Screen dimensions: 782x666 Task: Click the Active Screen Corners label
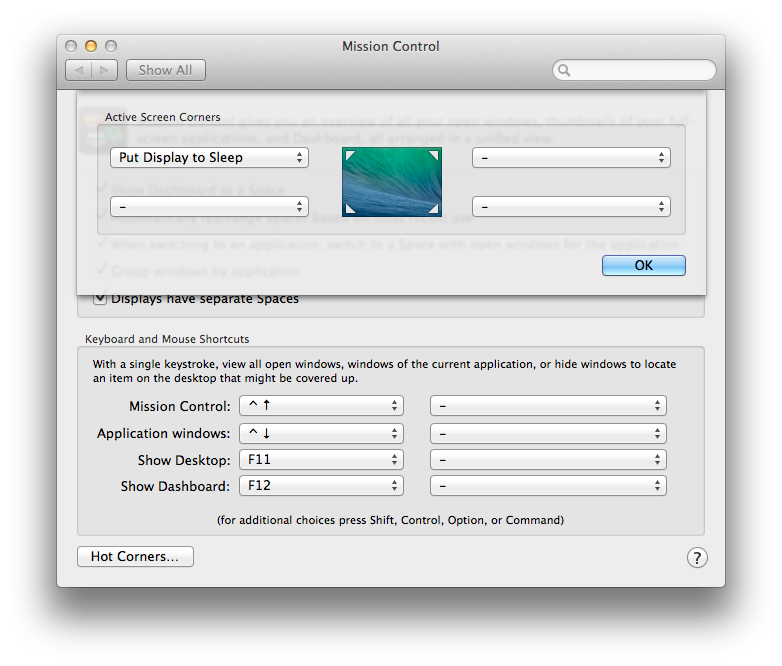tap(163, 117)
